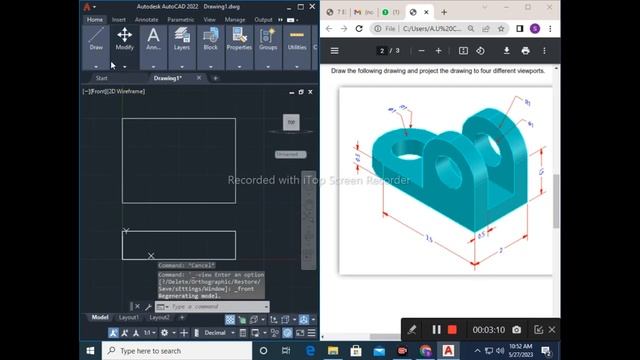This screenshot has width=640, height=360.
Task: Click the command line close X icon
Action: [x=138, y=306]
